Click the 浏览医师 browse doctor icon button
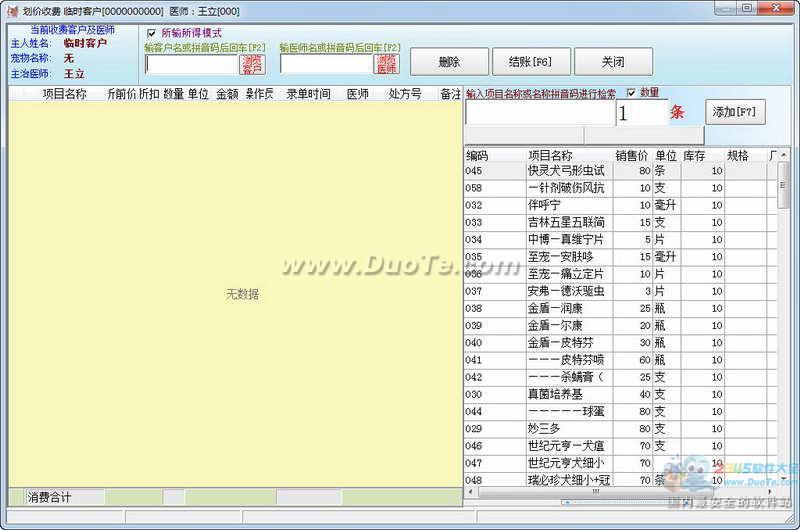Image resolution: width=800 pixels, height=530 pixels. click(x=386, y=64)
